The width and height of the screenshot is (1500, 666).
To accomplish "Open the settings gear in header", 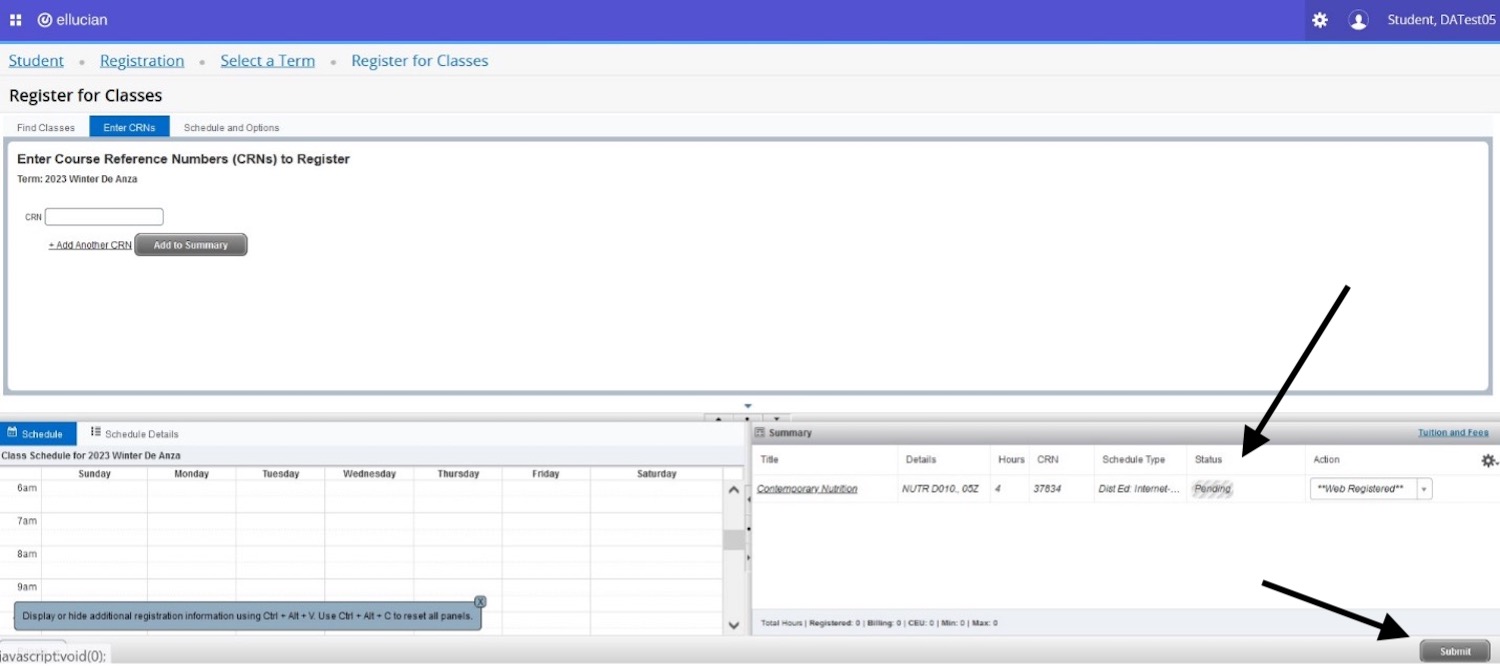I will [x=1320, y=20].
